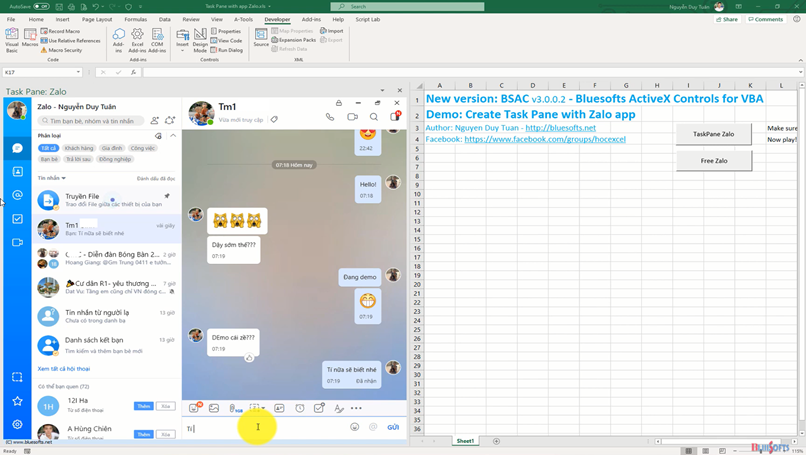Open Zalo contacts icon in sidebar
The width and height of the screenshot is (806, 455).
point(17,172)
